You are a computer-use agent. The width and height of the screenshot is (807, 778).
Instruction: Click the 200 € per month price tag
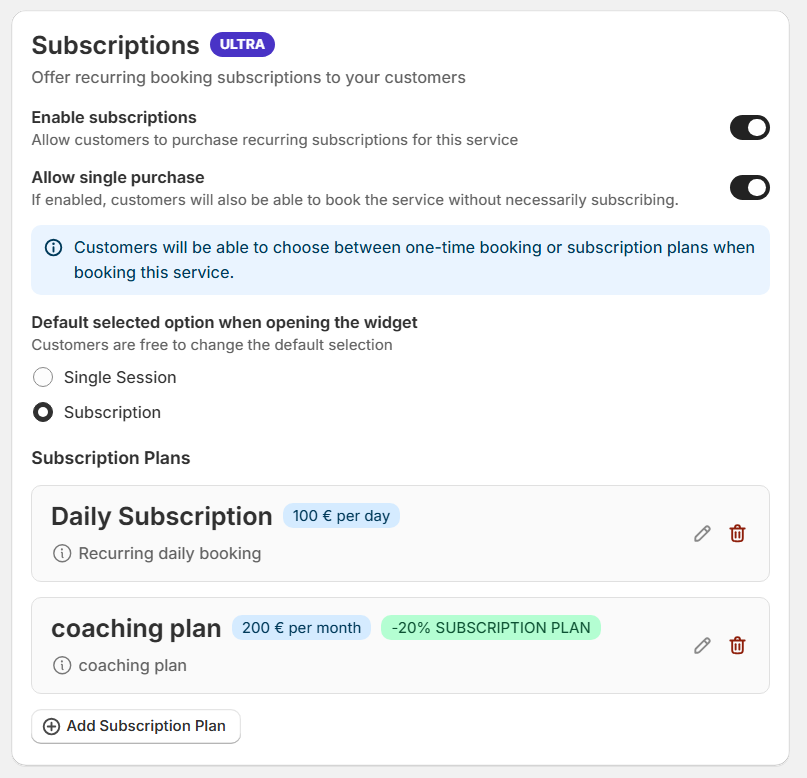tap(301, 628)
